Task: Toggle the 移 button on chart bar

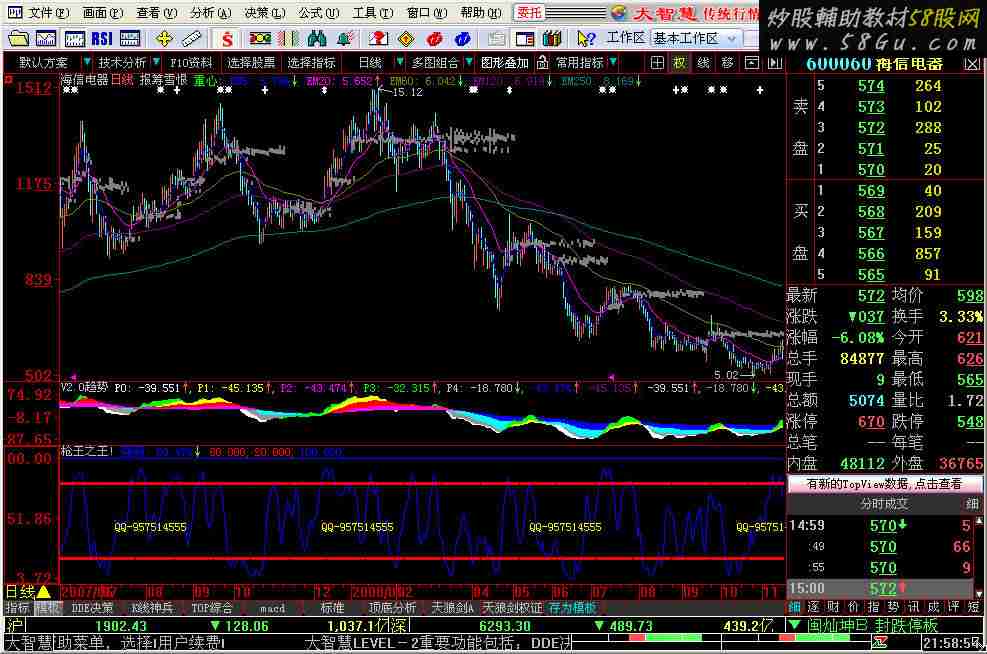Action: [x=728, y=63]
